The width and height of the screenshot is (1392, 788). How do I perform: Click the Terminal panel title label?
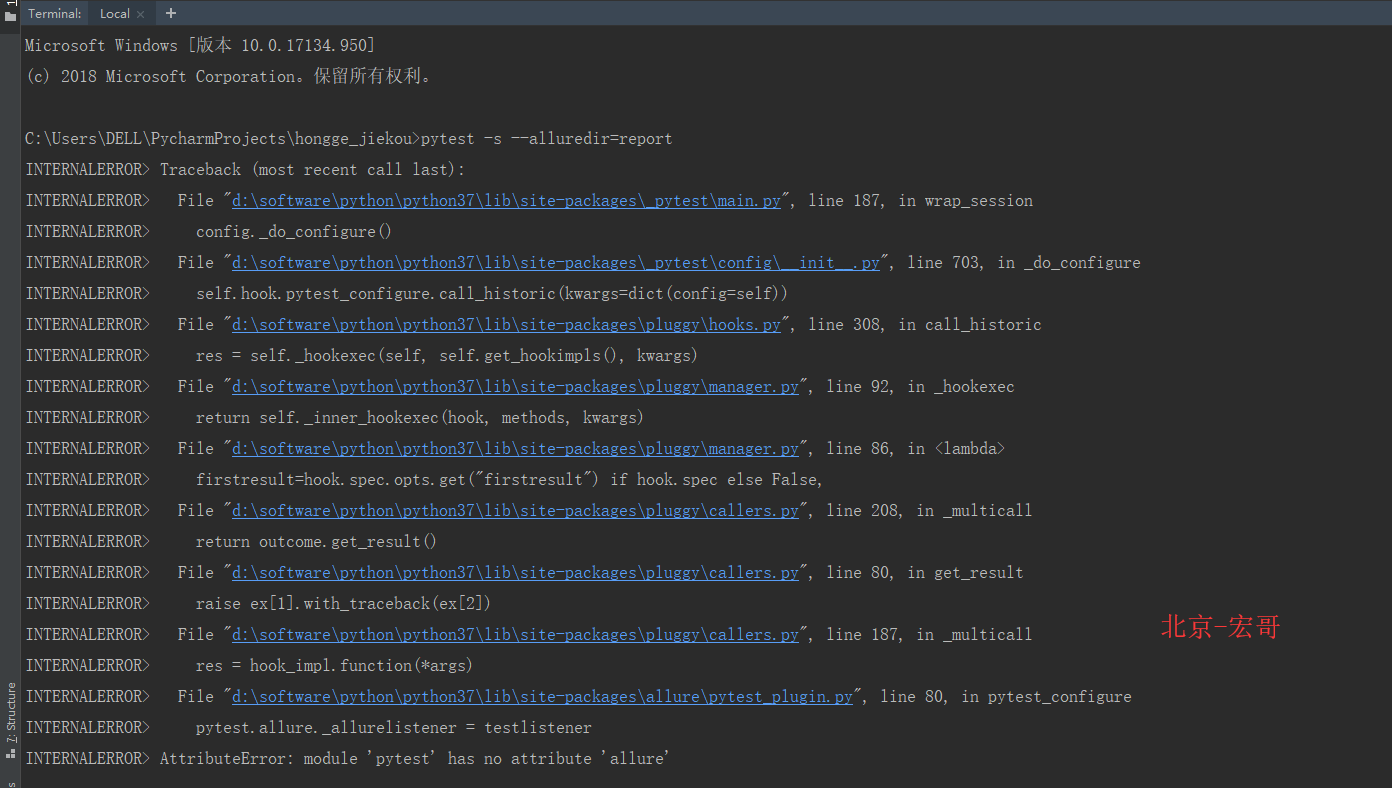coord(54,14)
